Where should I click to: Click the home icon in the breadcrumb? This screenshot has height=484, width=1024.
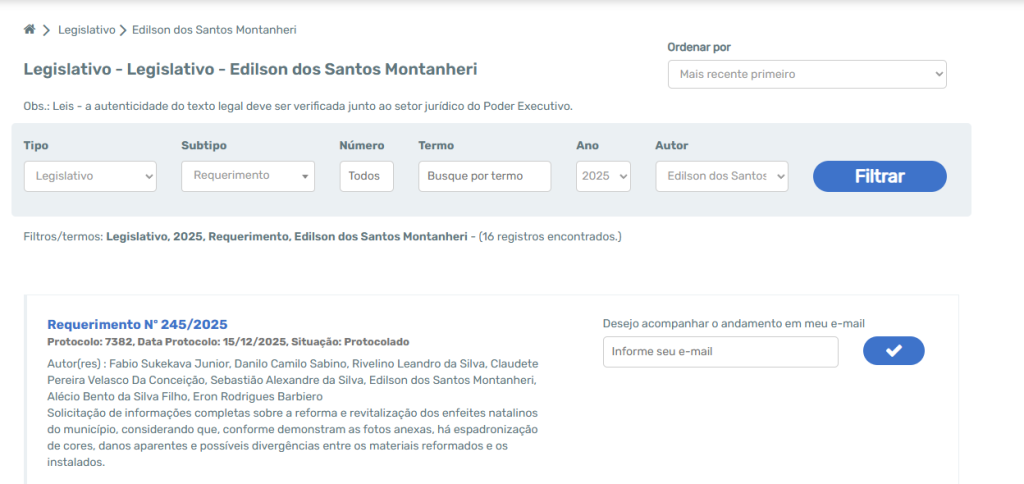point(29,30)
